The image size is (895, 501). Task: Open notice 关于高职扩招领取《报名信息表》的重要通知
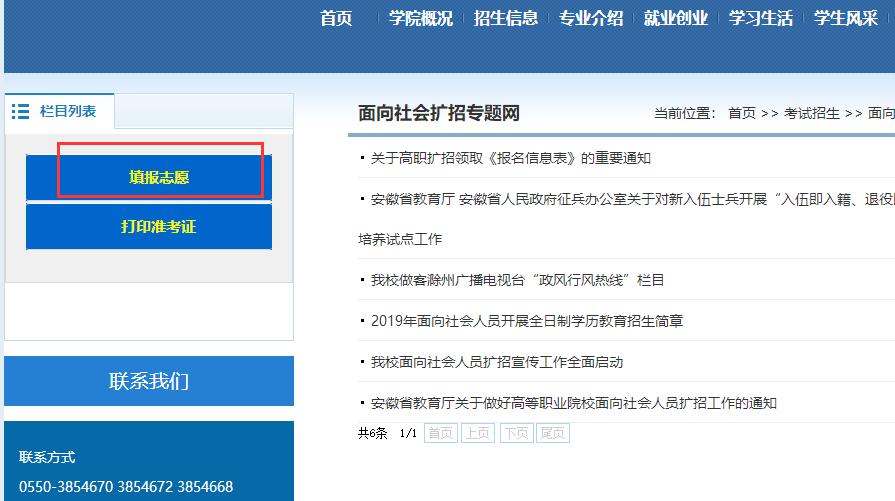click(510, 158)
